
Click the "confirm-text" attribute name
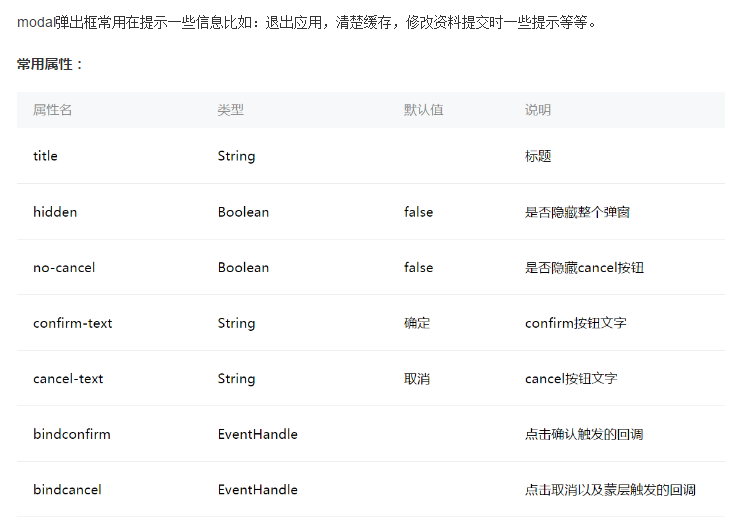pos(73,323)
